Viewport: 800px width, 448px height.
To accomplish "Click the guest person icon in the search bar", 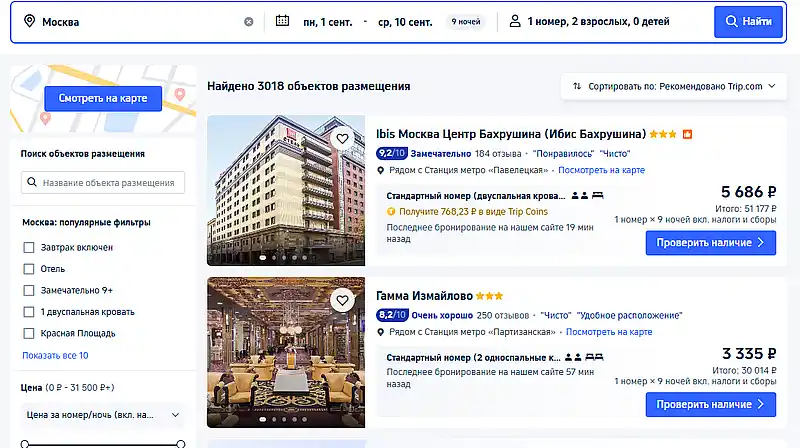I will tap(515, 21).
